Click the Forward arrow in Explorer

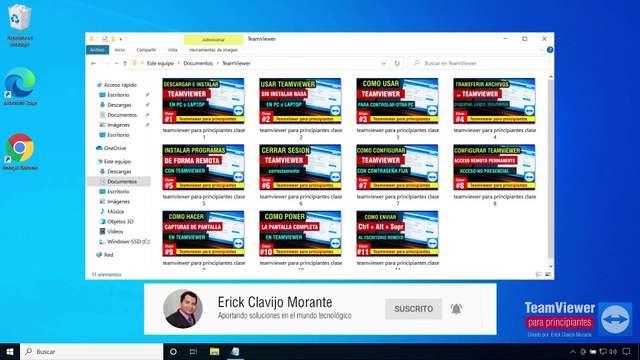tap(106, 63)
